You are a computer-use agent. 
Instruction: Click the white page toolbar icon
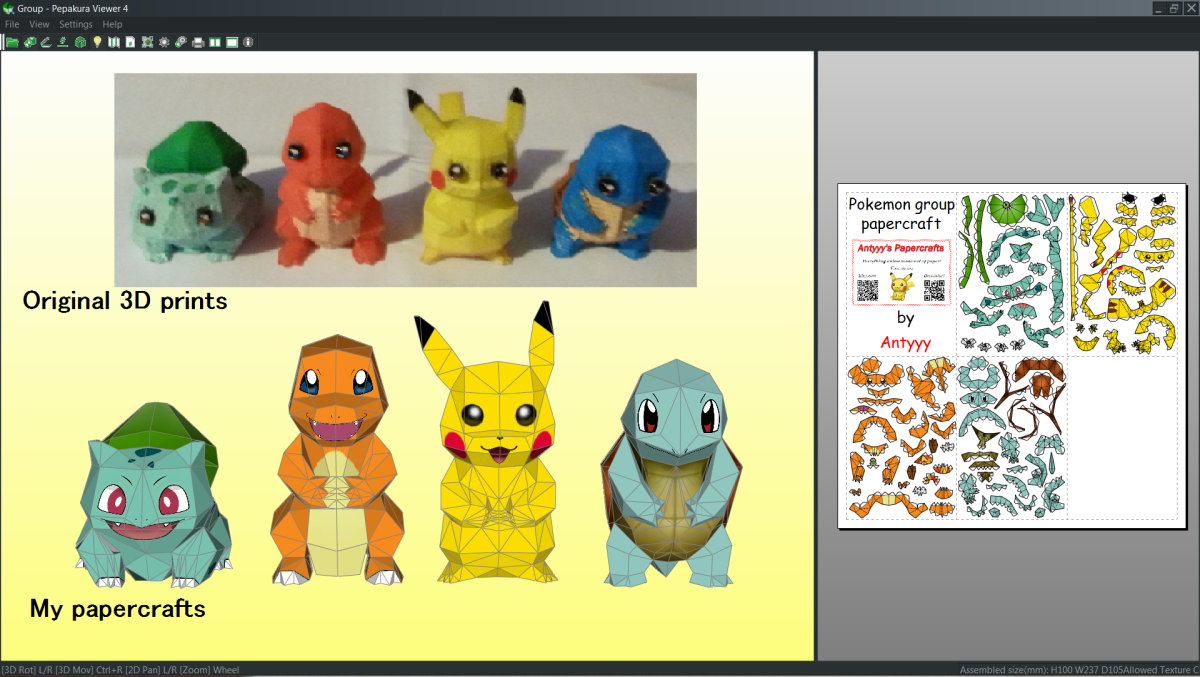(130, 42)
